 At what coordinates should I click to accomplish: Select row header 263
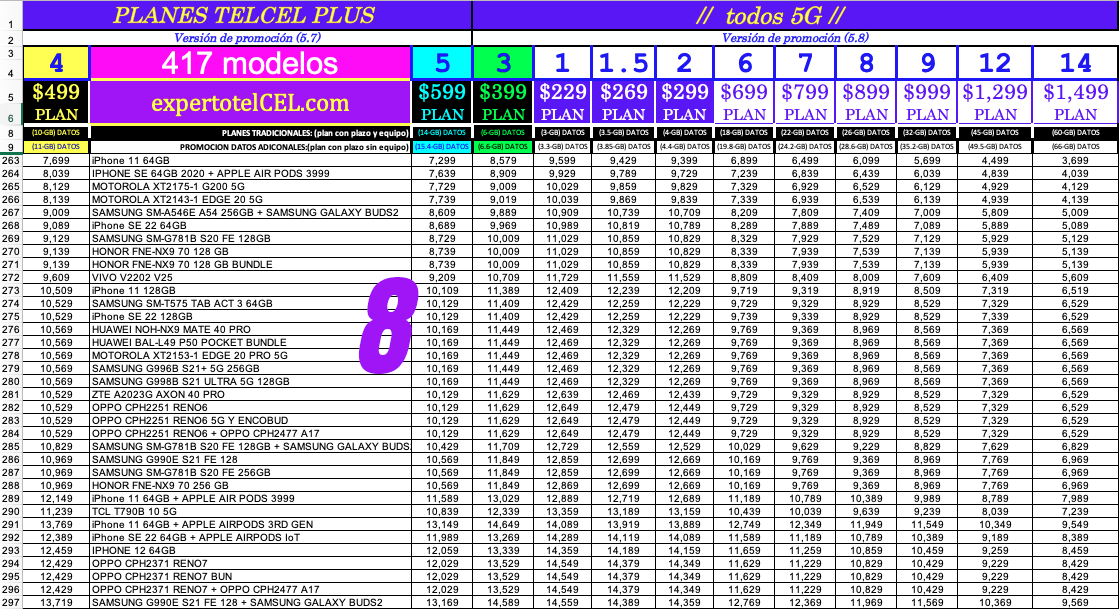point(11,161)
